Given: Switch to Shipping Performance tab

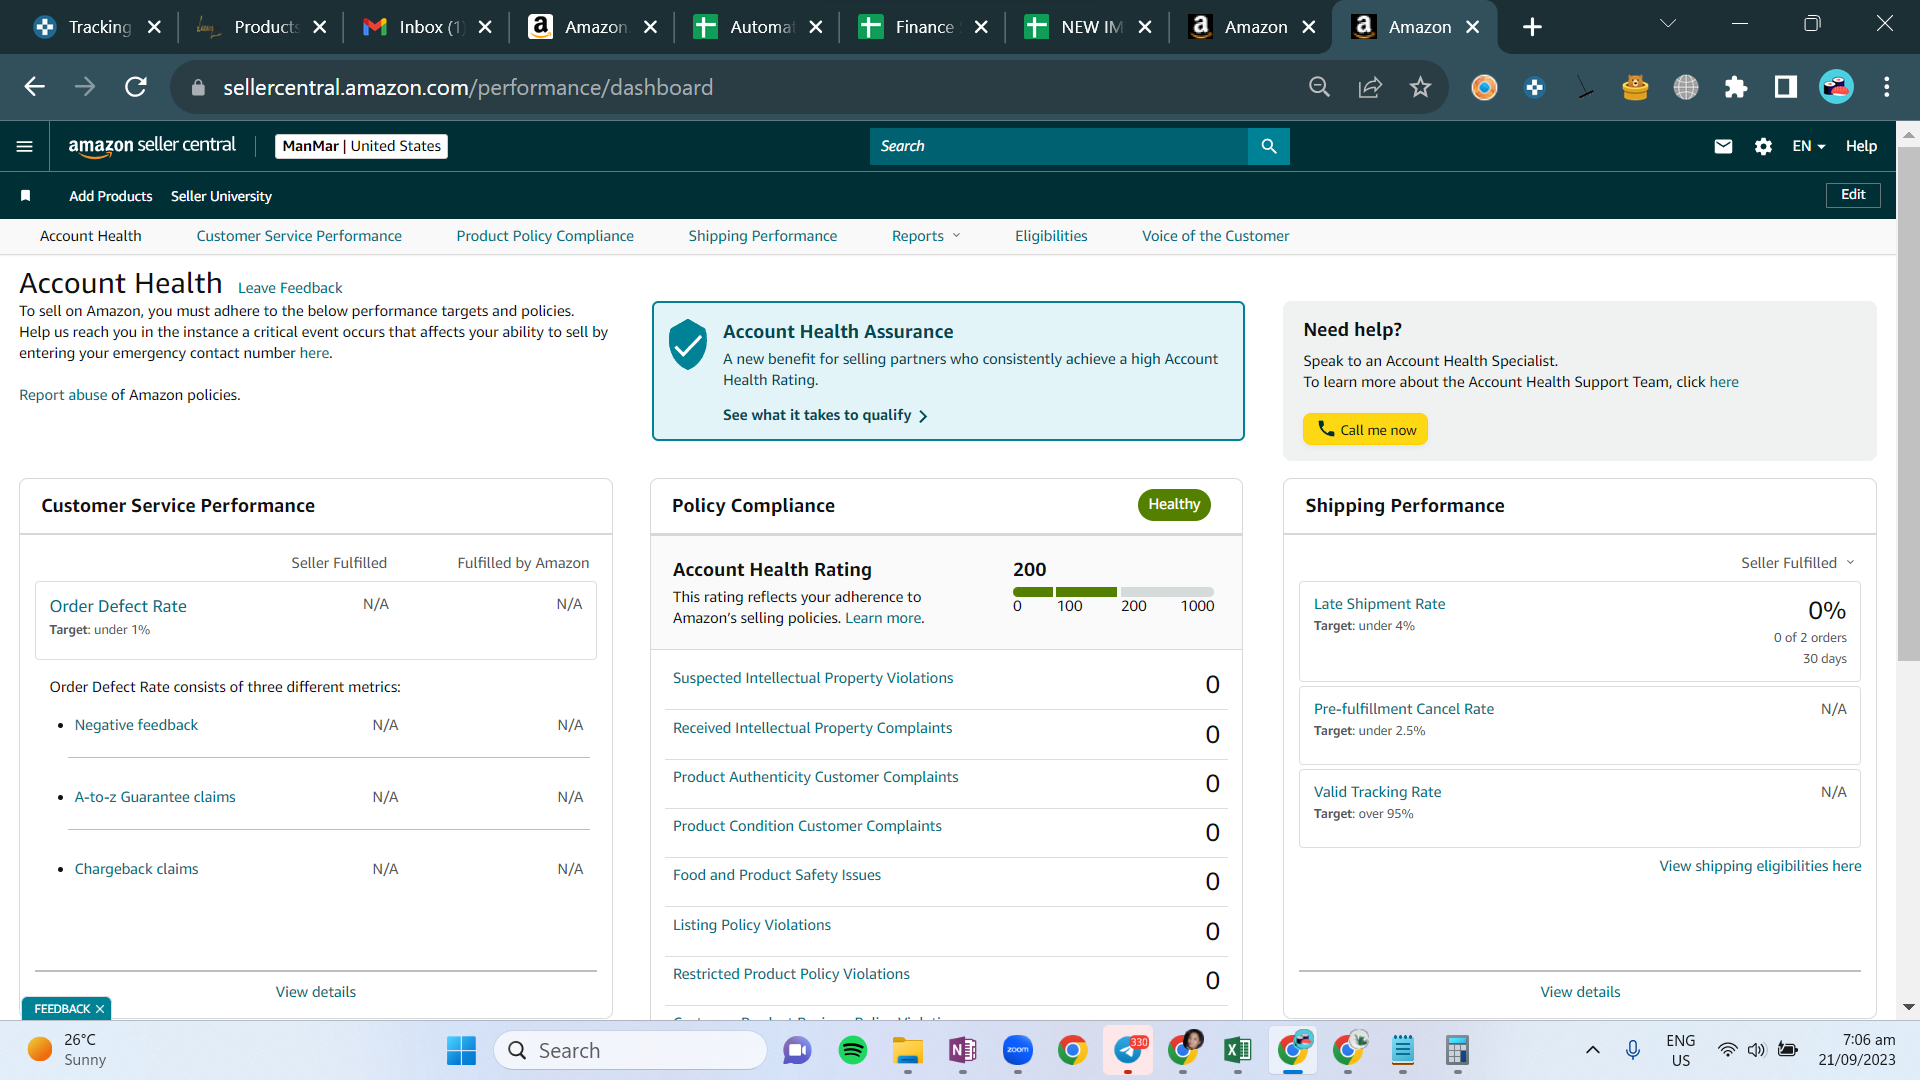Looking at the screenshot, I should point(763,236).
